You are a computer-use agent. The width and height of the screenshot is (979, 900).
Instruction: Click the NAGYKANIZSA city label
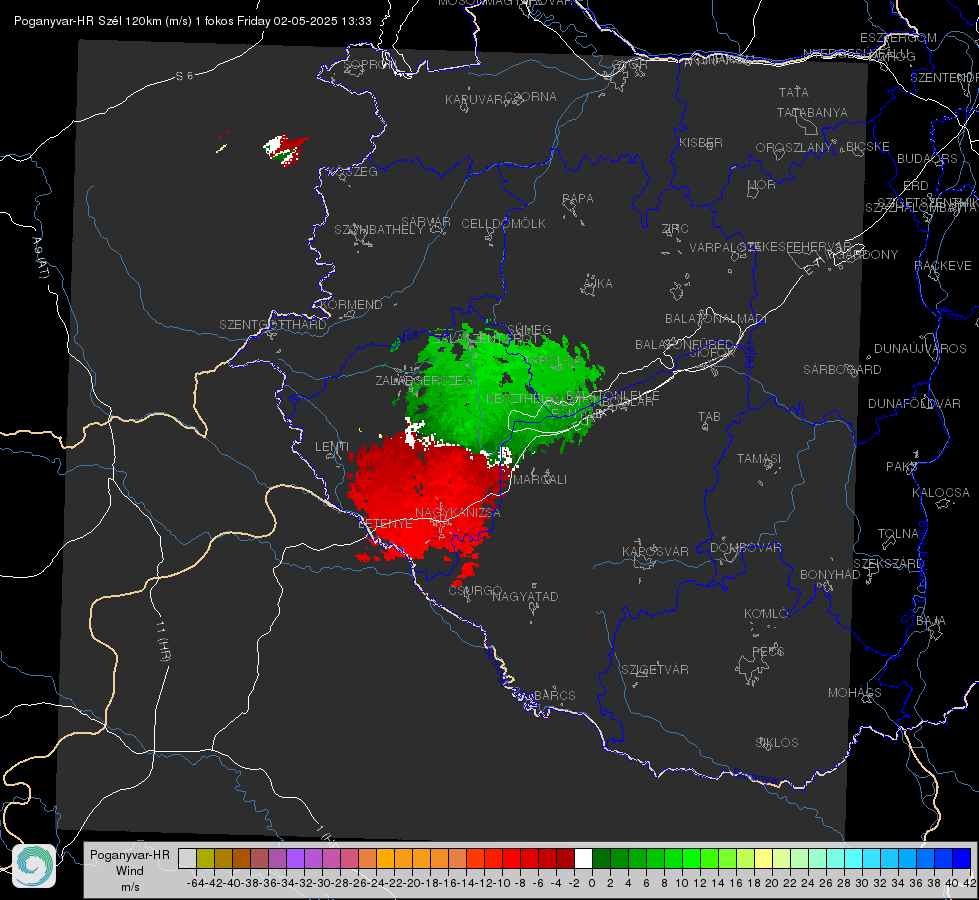(458, 513)
